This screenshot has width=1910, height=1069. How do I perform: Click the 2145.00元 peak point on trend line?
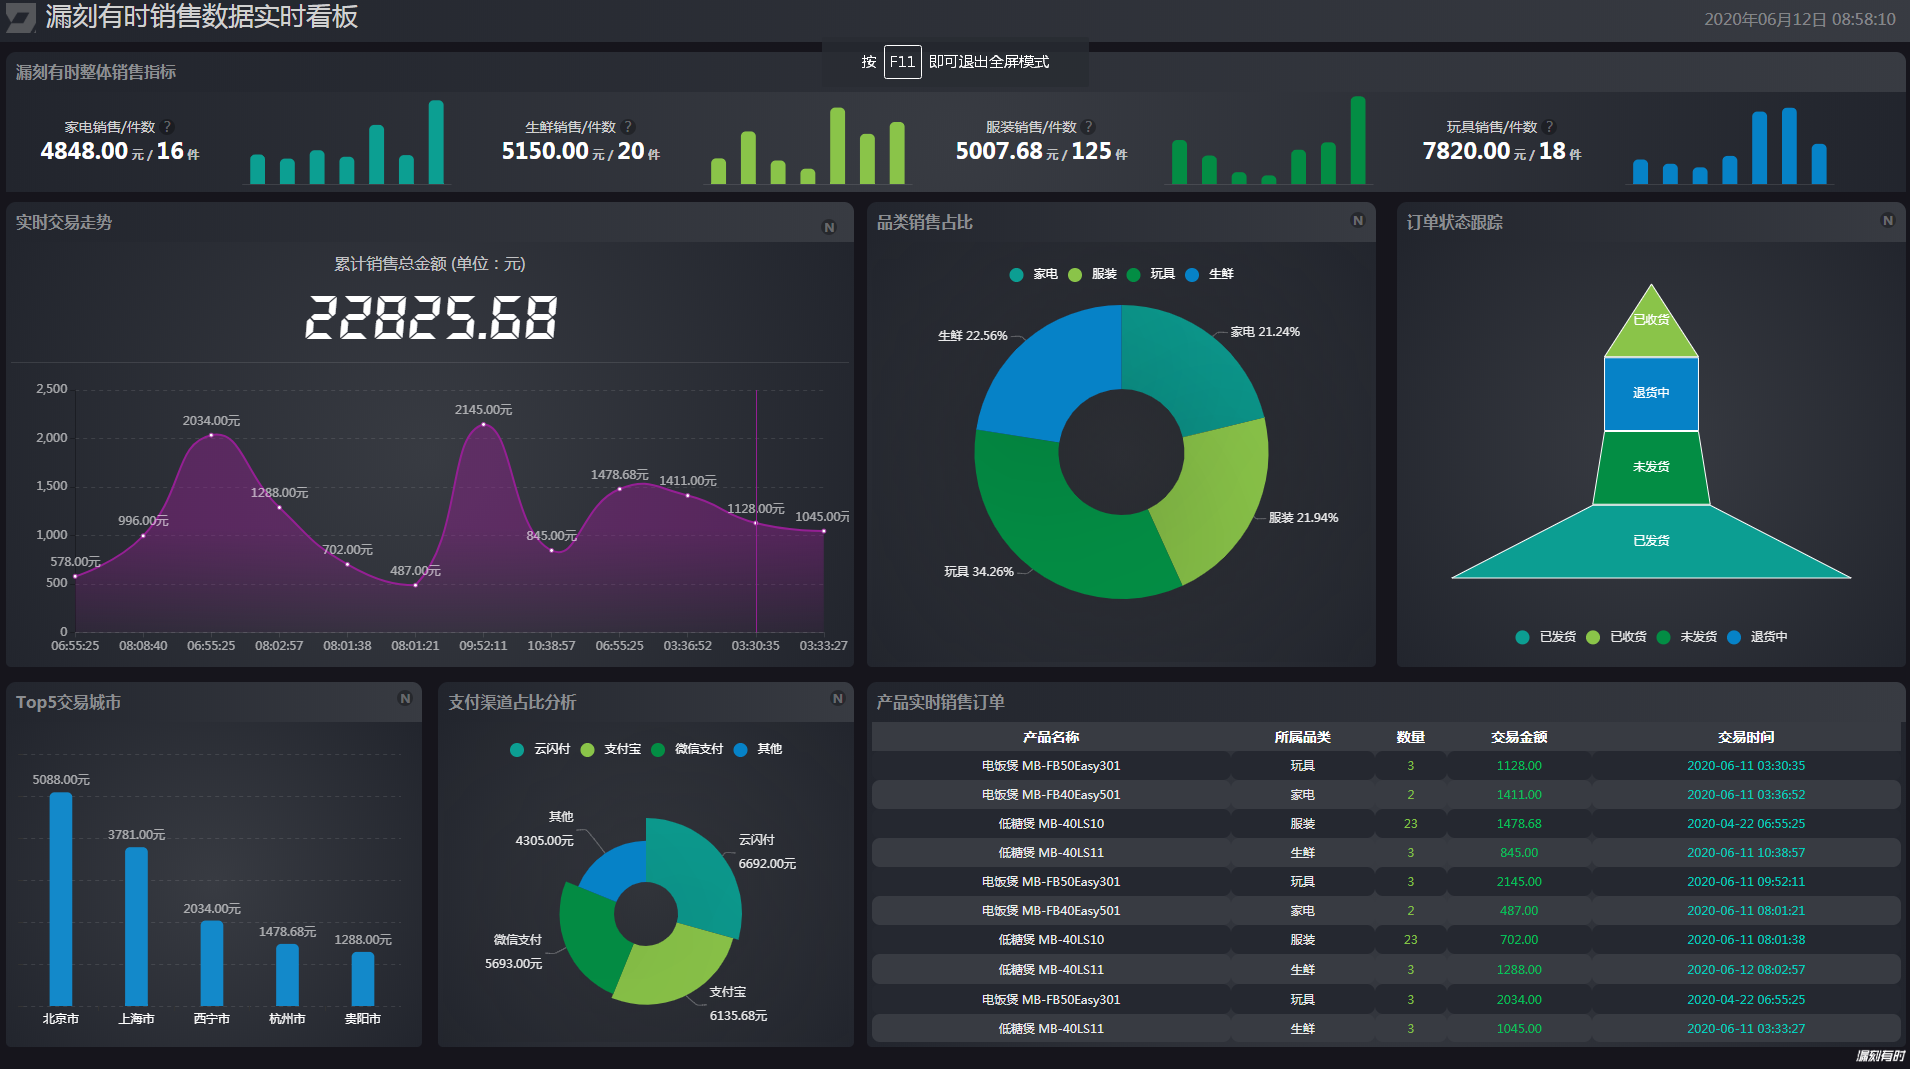[x=484, y=424]
